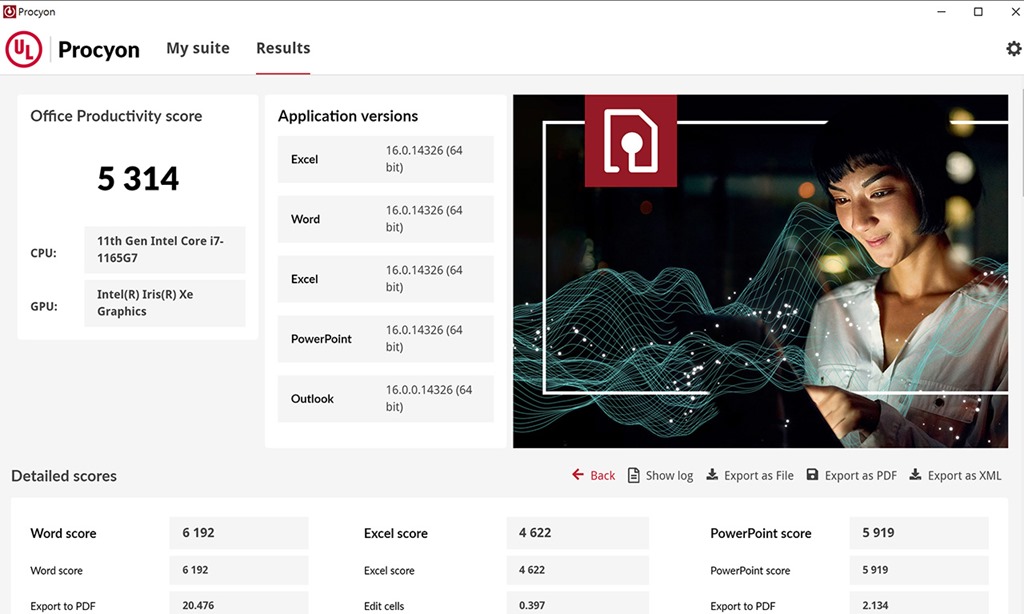This screenshot has width=1024, height=614.
Task: Switch to the My suite tab
Action: (x=198, y=48)
